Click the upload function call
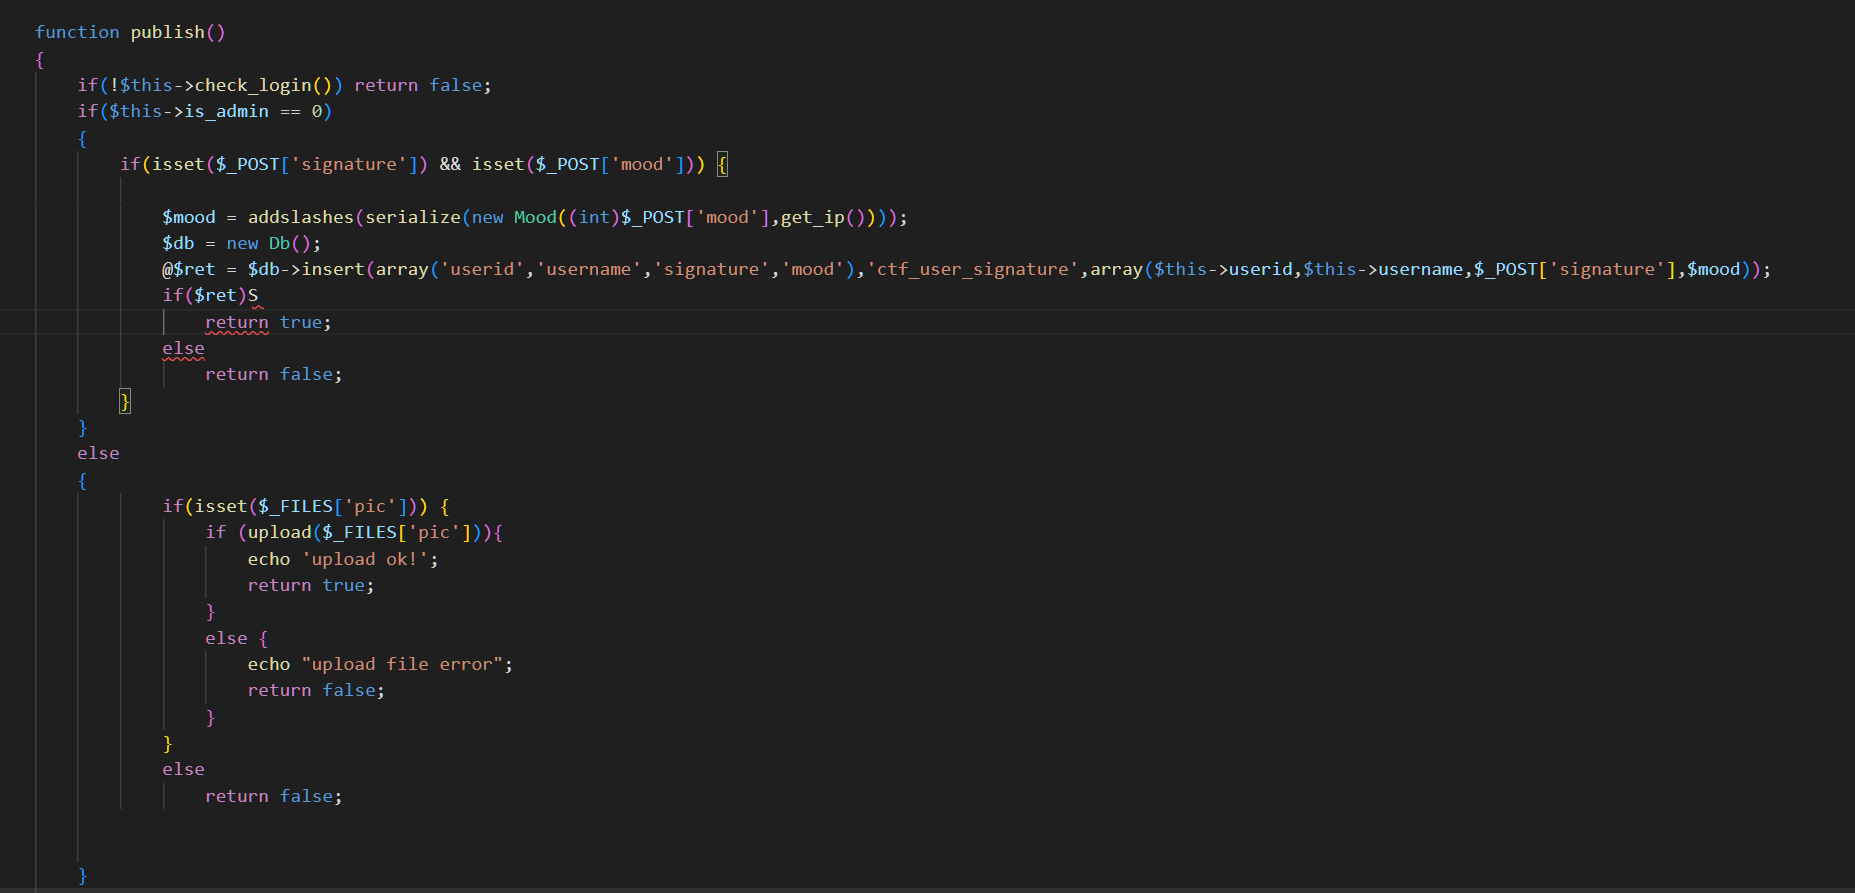The image size is (1855, 893). pos(279,532)
